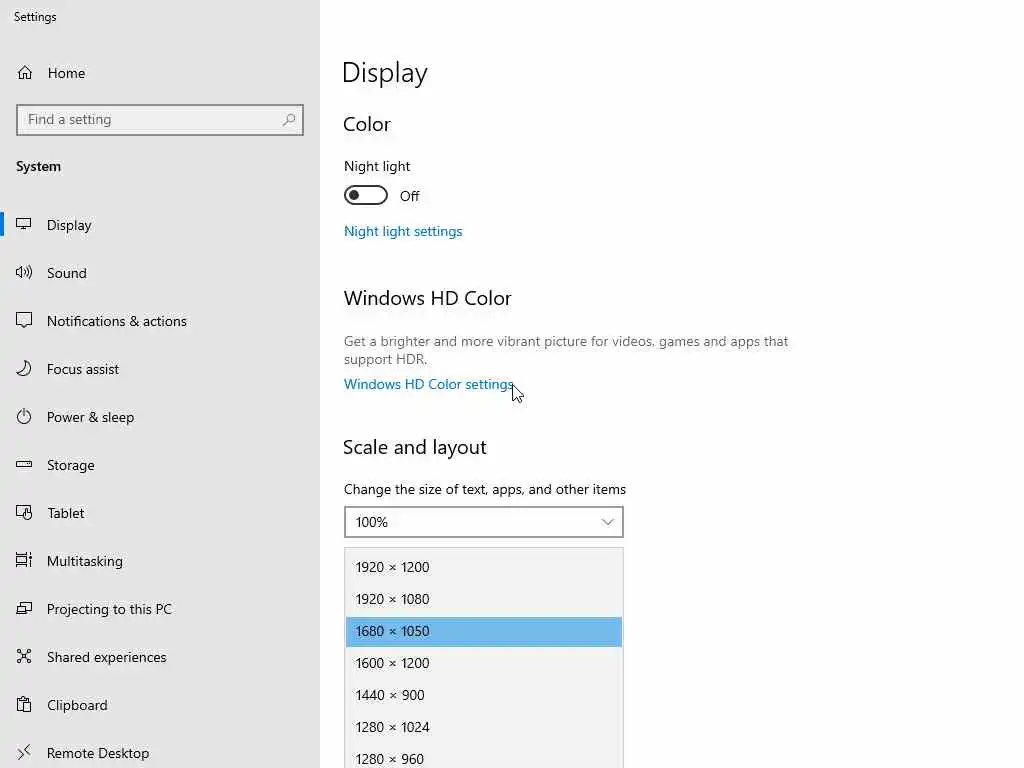This screenshot has height=768, width=1024.
Task: Click inside Find a setting field
Action: (160, 120)
